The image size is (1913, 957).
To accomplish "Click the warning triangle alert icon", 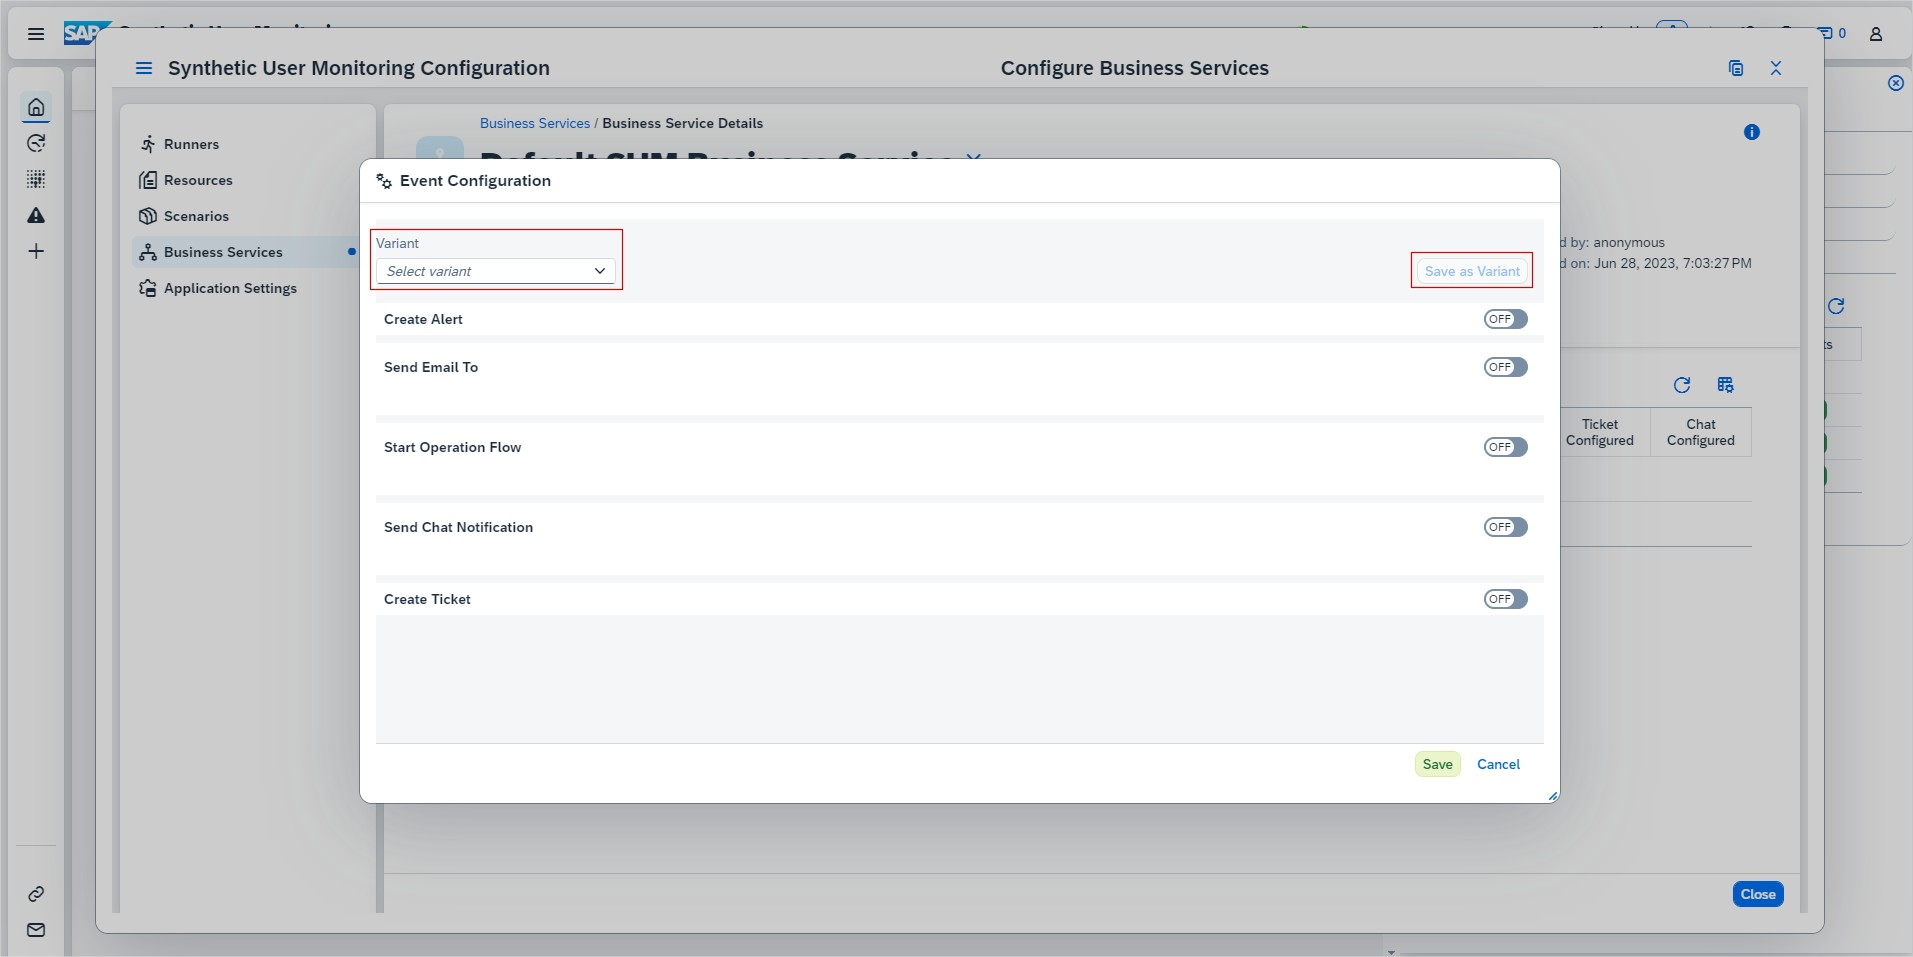I will 36,215.
